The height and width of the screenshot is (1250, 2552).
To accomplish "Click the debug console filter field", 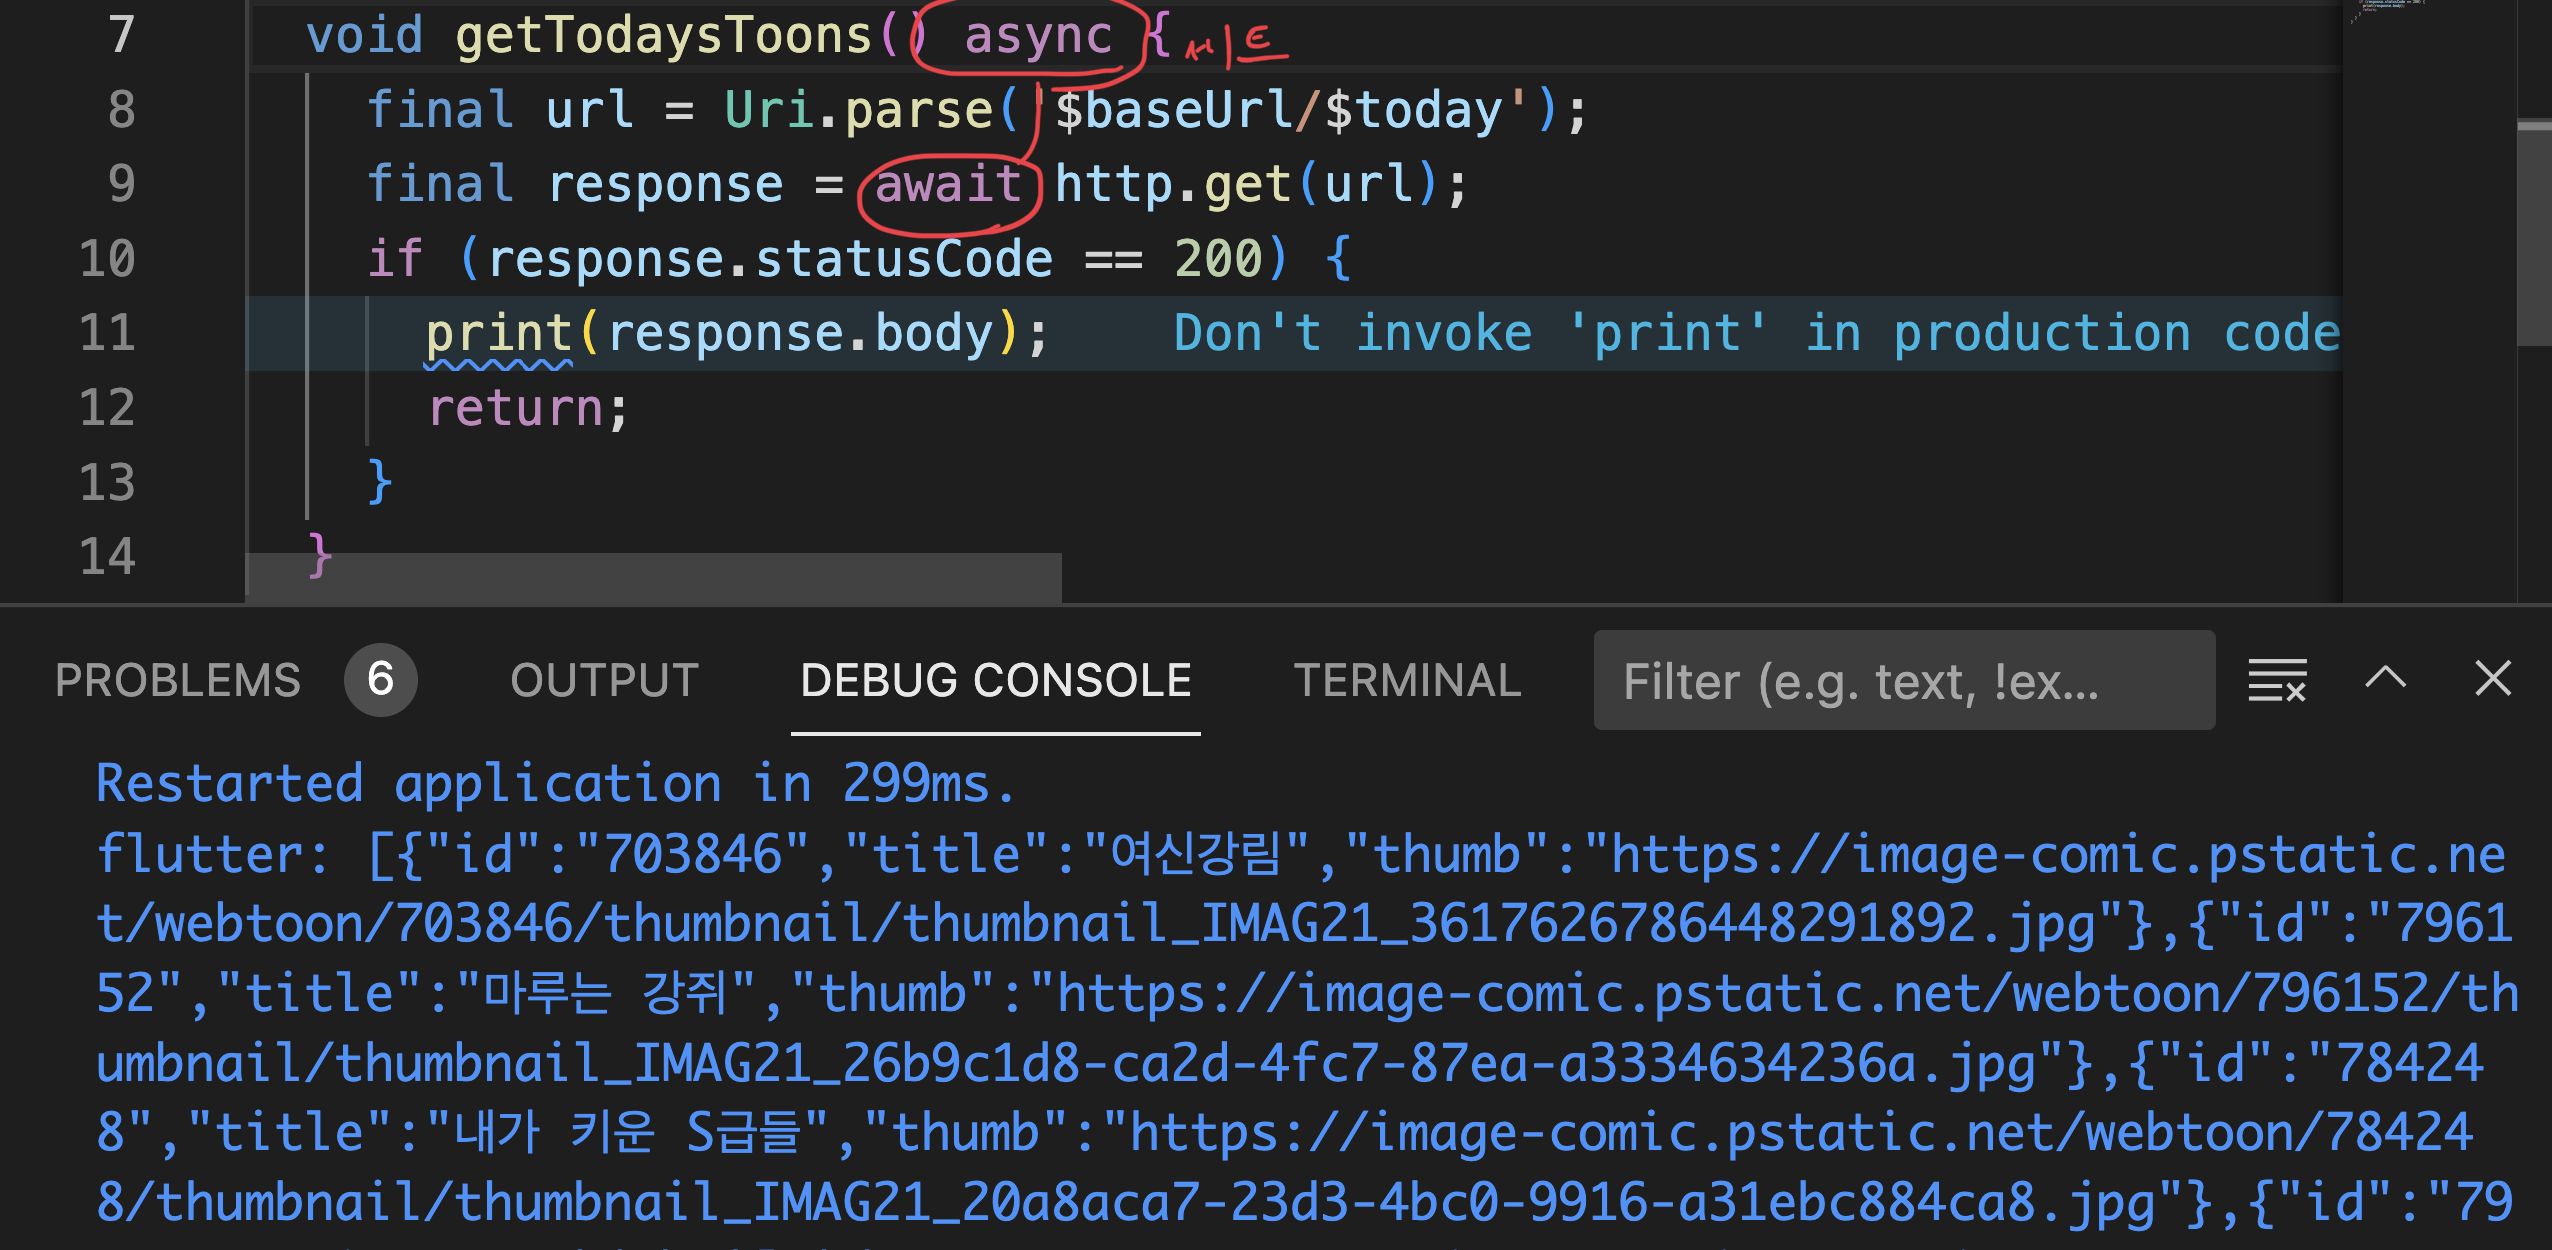I will (x=1903, y=681).
